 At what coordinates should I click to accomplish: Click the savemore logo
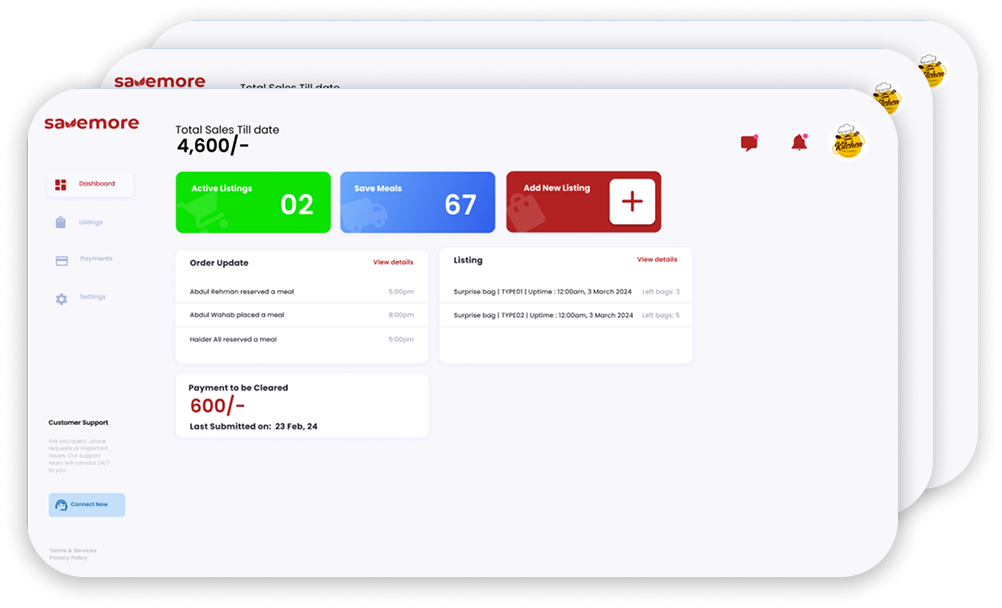[91, 124]
